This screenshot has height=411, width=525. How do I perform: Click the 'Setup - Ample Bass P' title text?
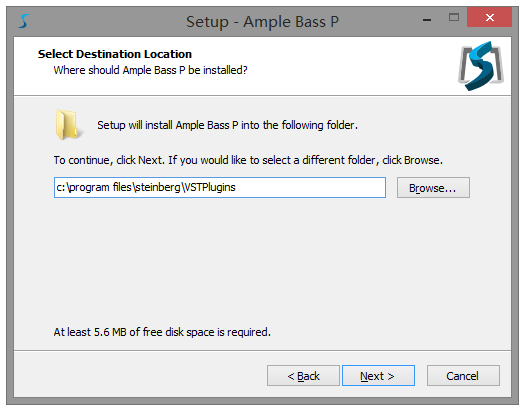(x=262, y=22)
